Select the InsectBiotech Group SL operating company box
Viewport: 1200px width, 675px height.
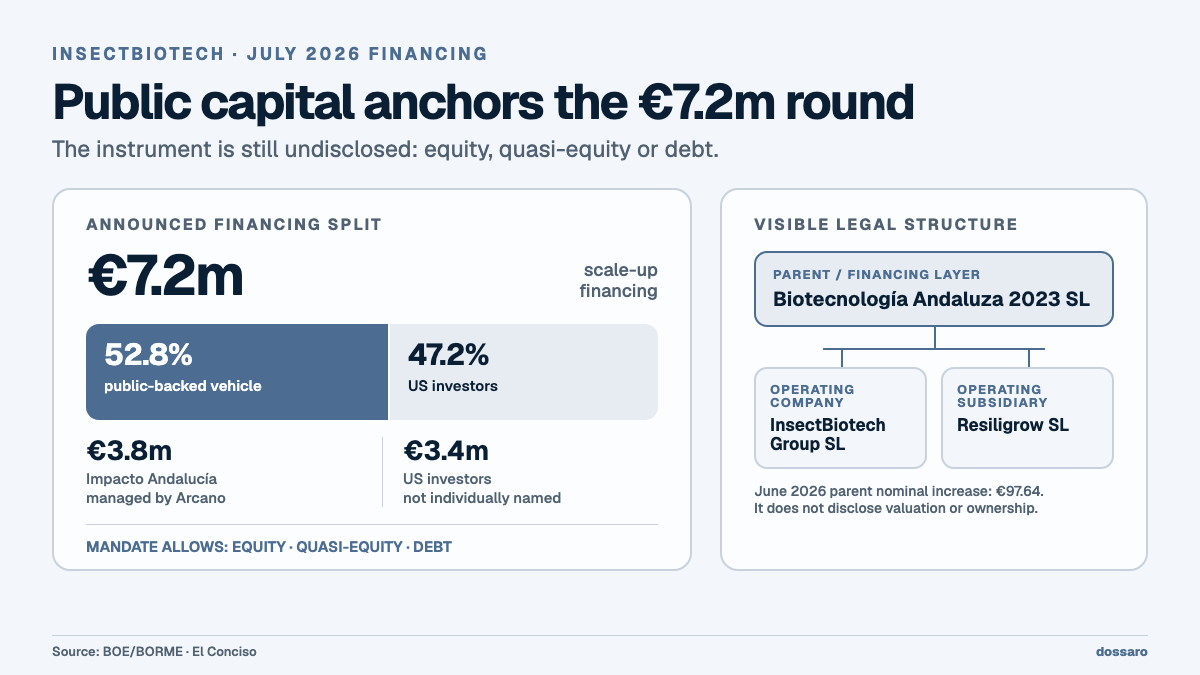pos(840,418)
